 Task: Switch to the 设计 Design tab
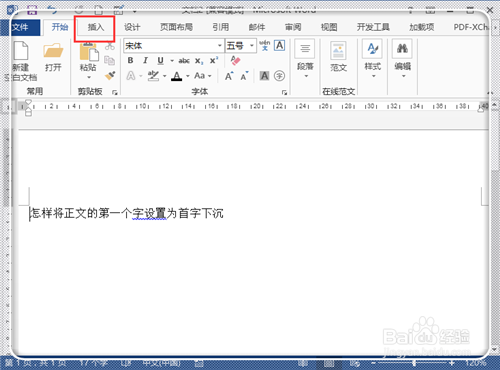(x=132, y=27)
